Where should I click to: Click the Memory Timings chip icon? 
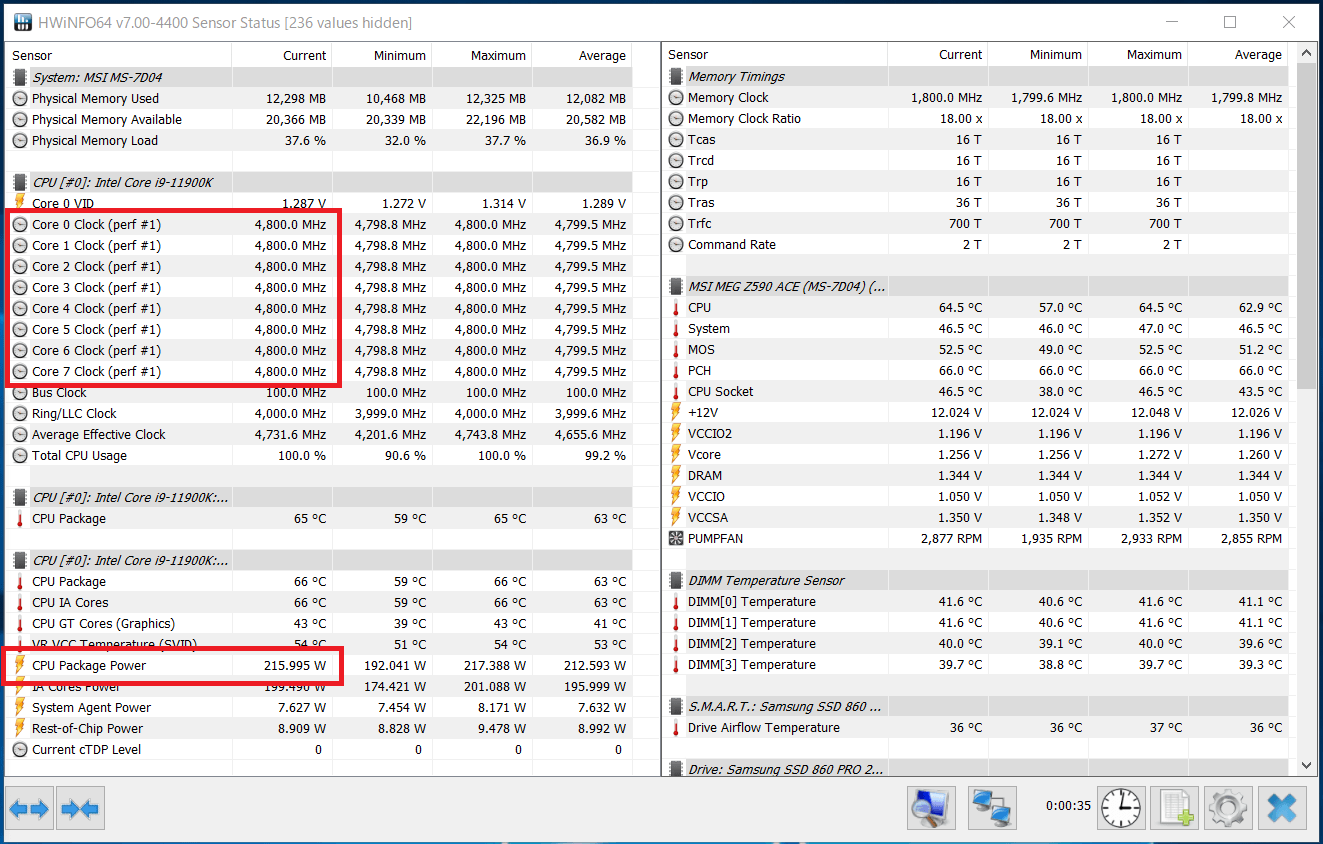pos(676,76)
